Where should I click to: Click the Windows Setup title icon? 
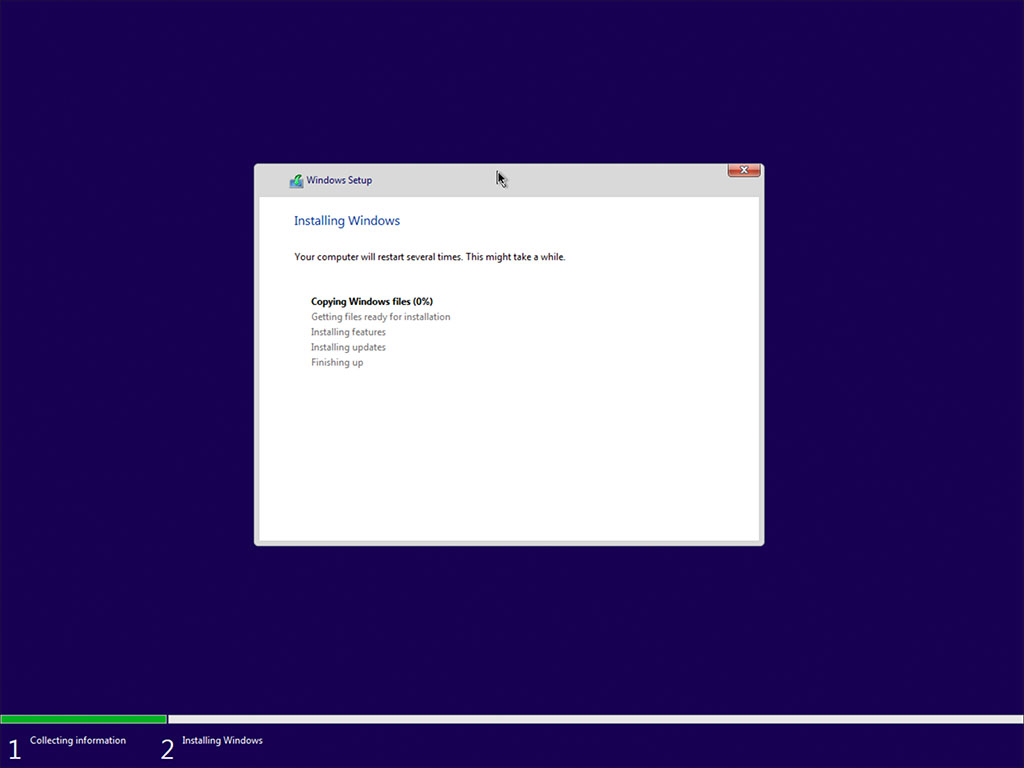click(296, 181)
